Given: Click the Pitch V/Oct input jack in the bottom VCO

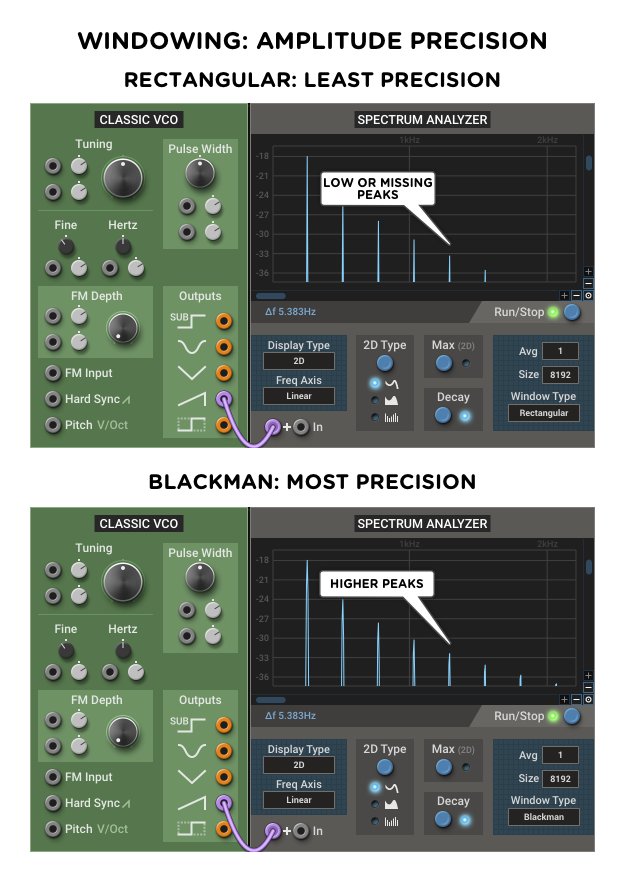Looking at the screenshot, I should (x=53, y=829).
